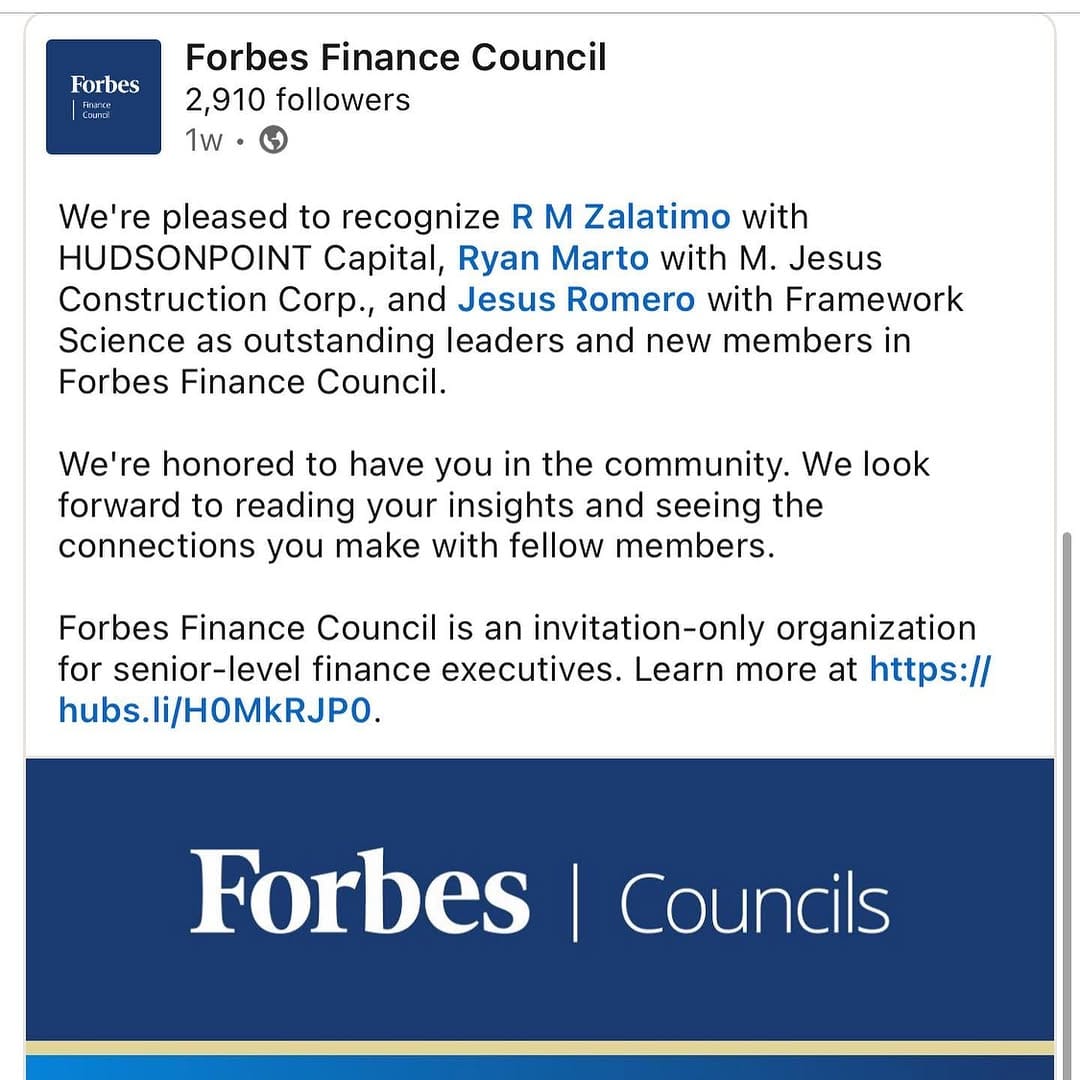Open the Forbes Finance Council page name
This screenshot has height=1080, width=1080.
click(395, 57)
